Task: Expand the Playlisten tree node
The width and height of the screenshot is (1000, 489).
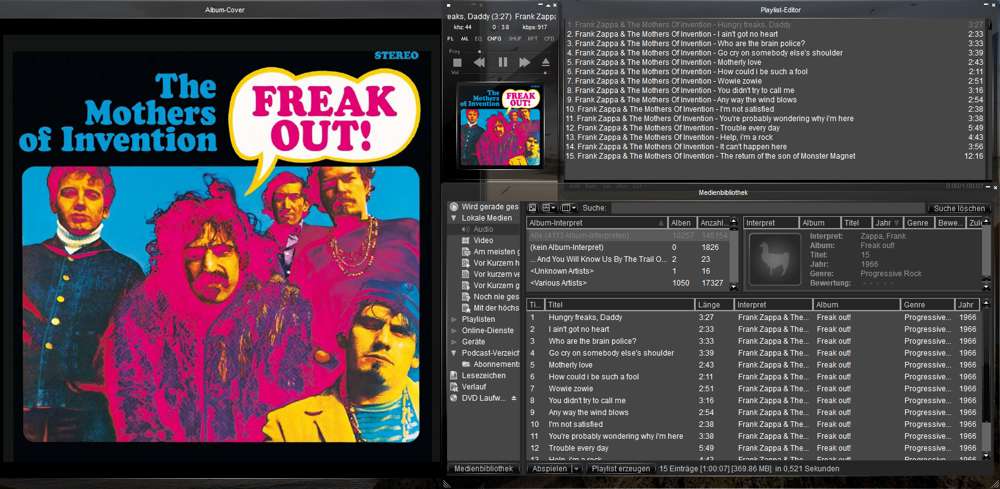Action: [454, 319]
